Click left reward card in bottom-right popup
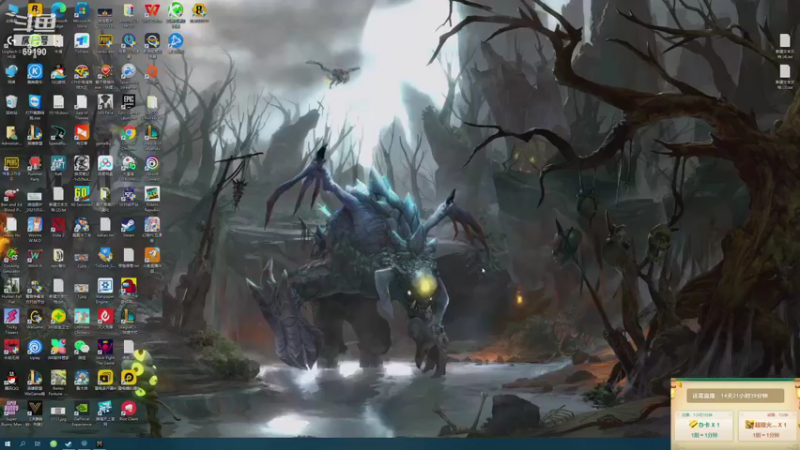The width and height of the screenshot is (800, 450). 704,426
